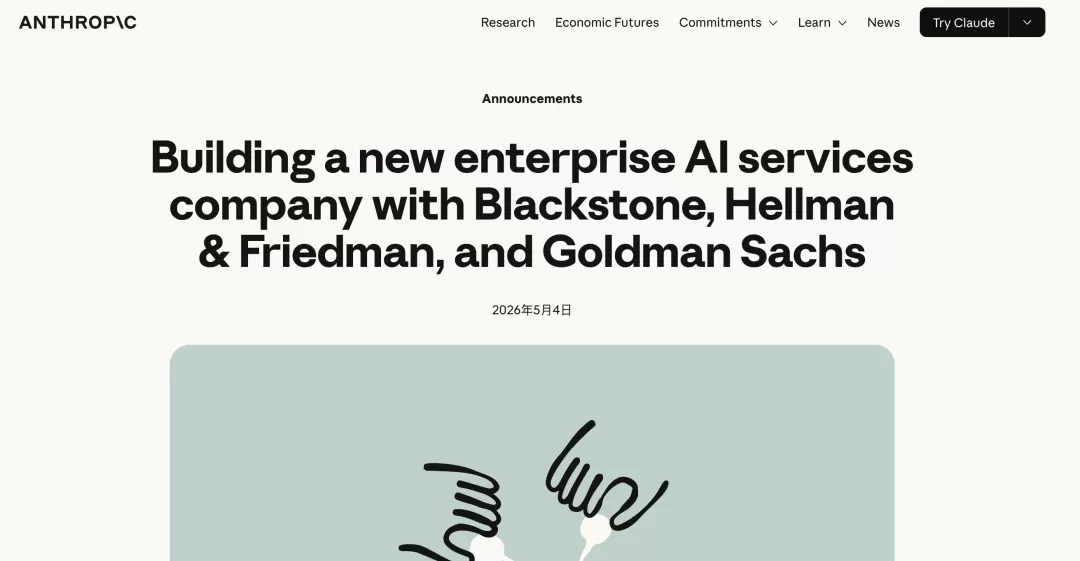Click the handshake hero illustration
Screen dimensions: 1080x561
532,453
